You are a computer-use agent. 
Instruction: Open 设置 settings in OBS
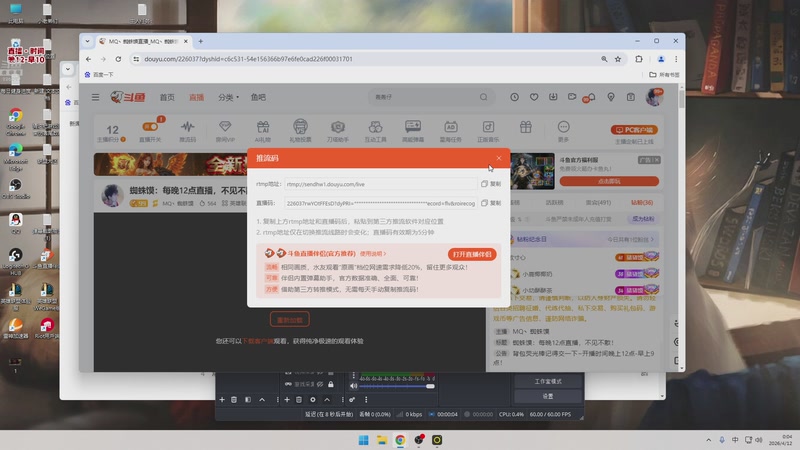548,396
